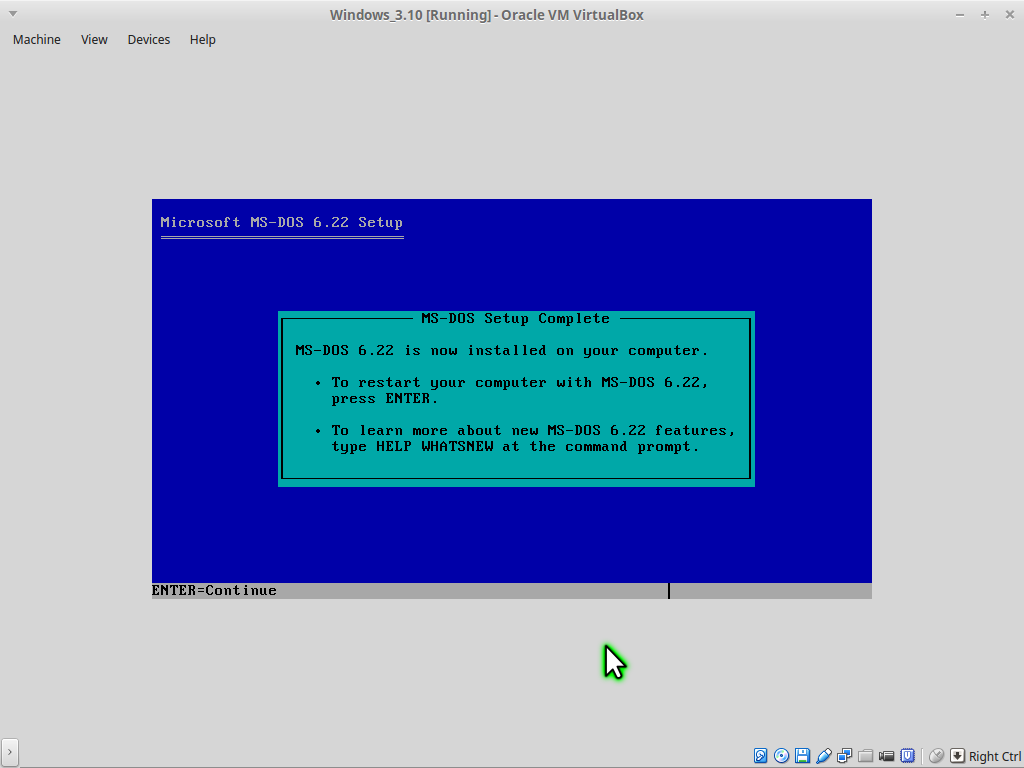Open the window menu arrow in title bar

click(x=12, y=14)
